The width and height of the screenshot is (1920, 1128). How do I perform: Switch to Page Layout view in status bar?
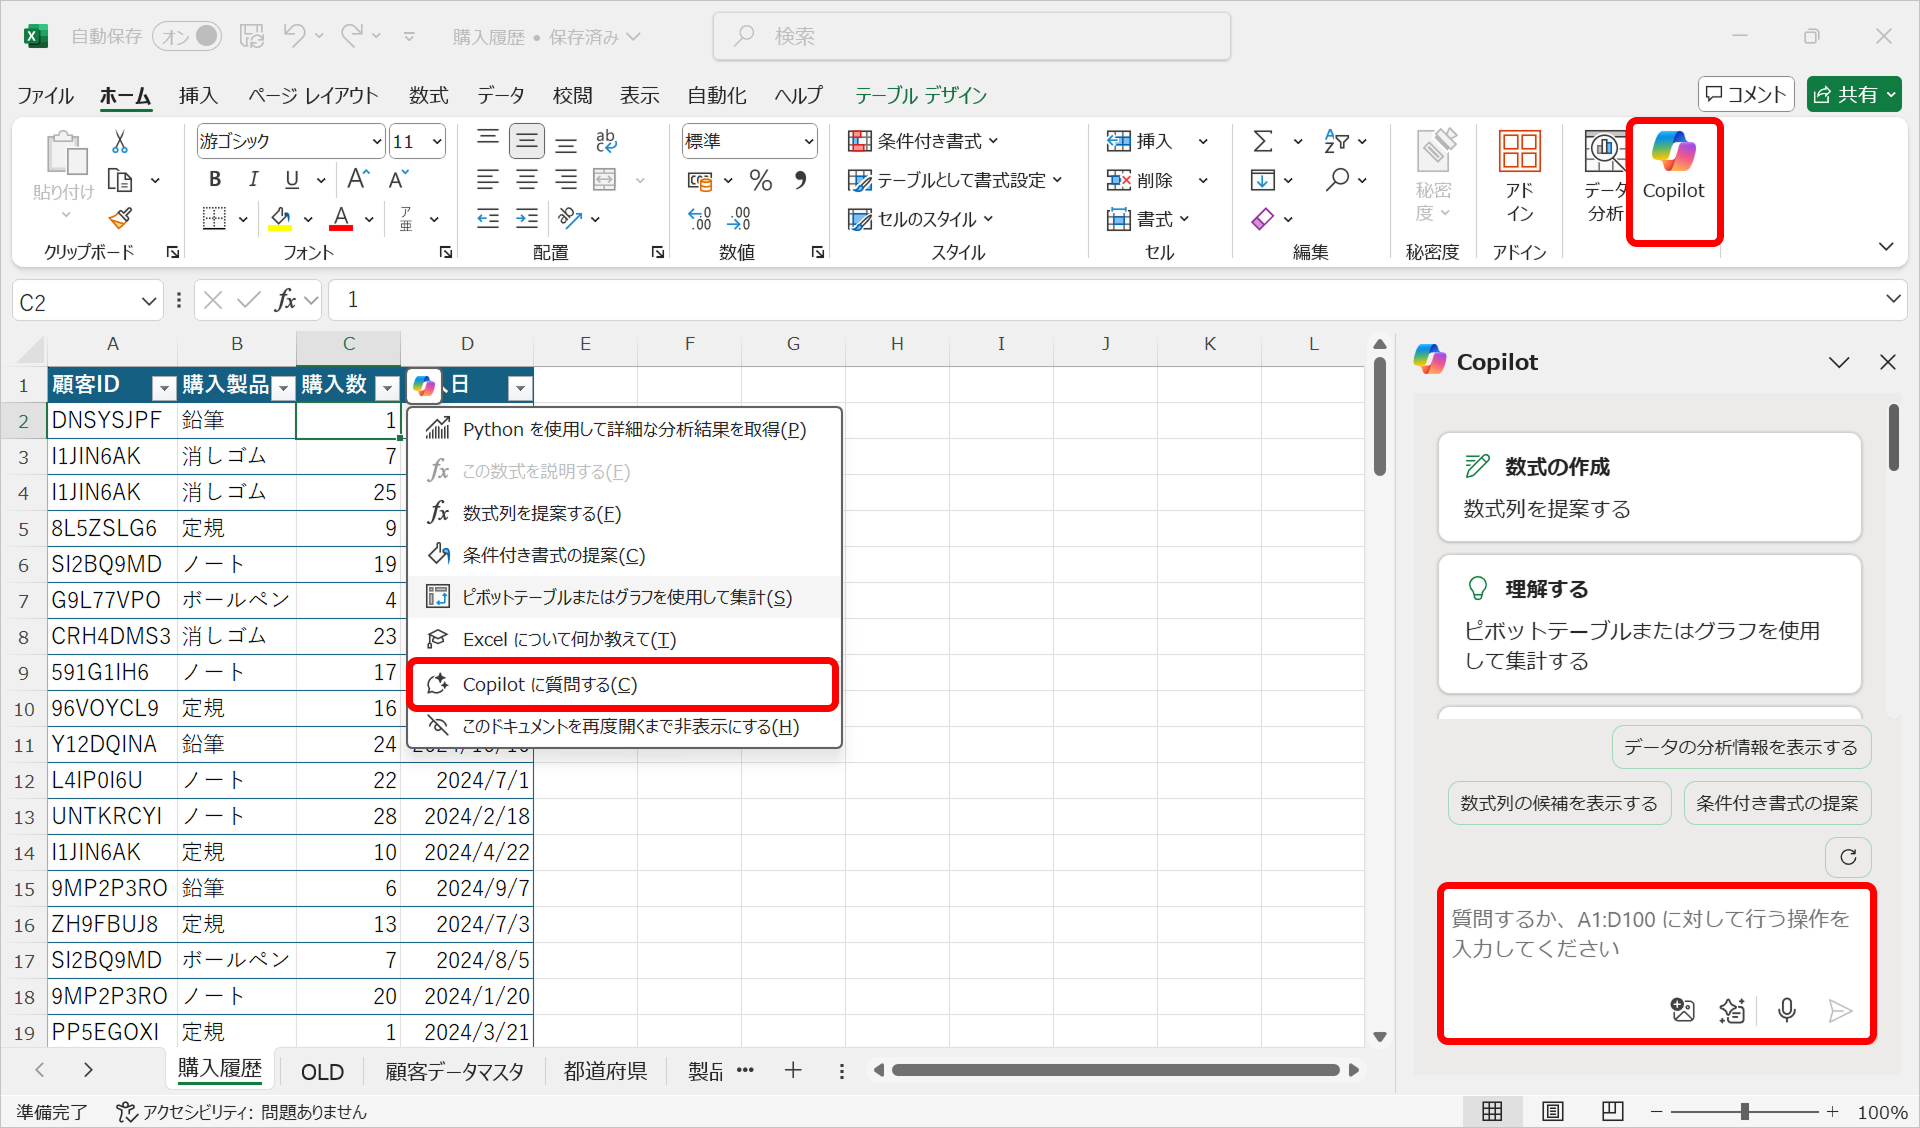(x=1552, y=1111)
